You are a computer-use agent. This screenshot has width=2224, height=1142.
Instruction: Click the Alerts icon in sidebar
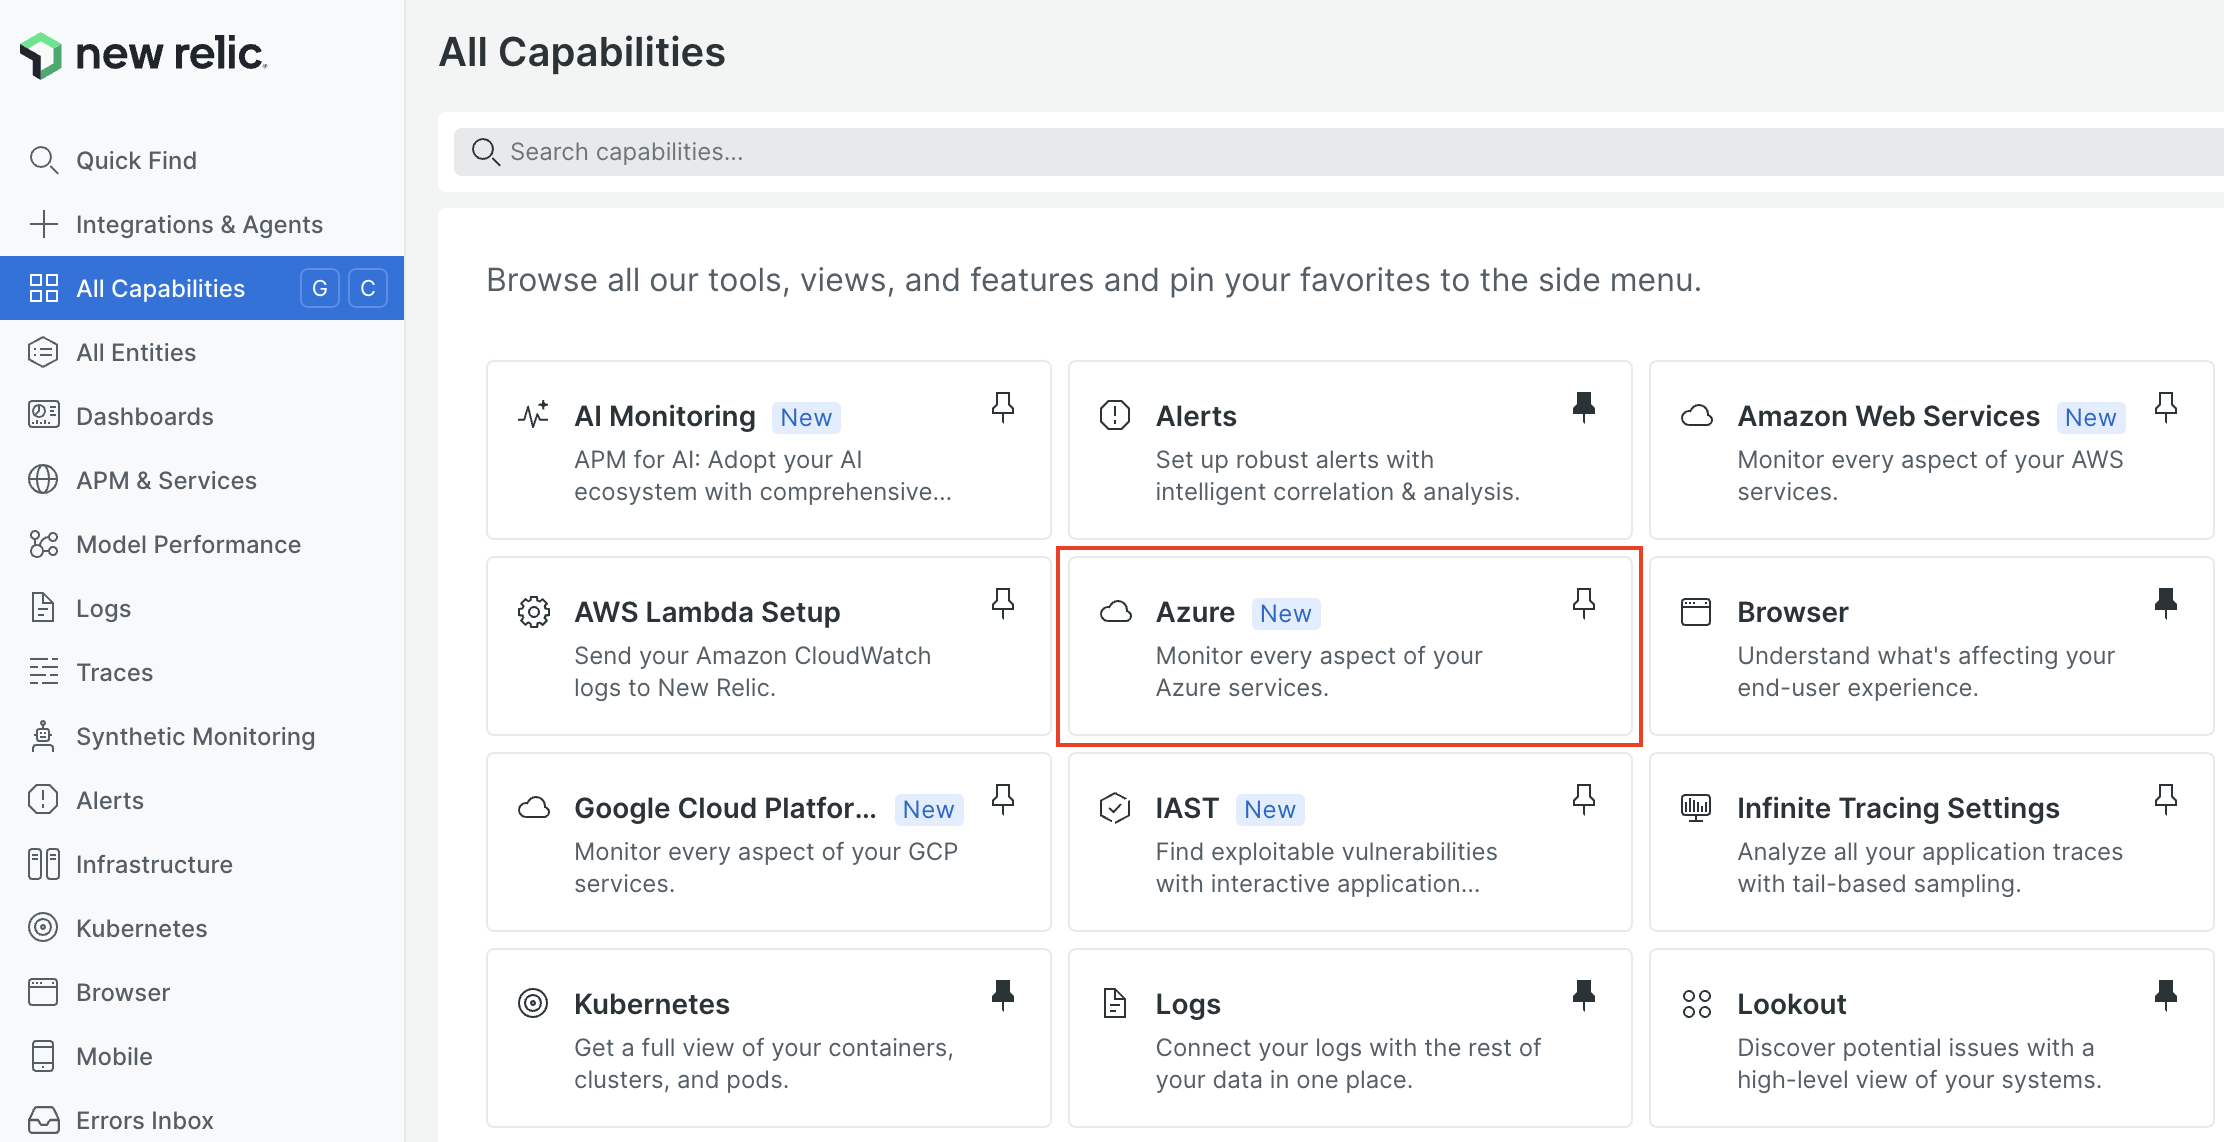[x=43, y=800]
